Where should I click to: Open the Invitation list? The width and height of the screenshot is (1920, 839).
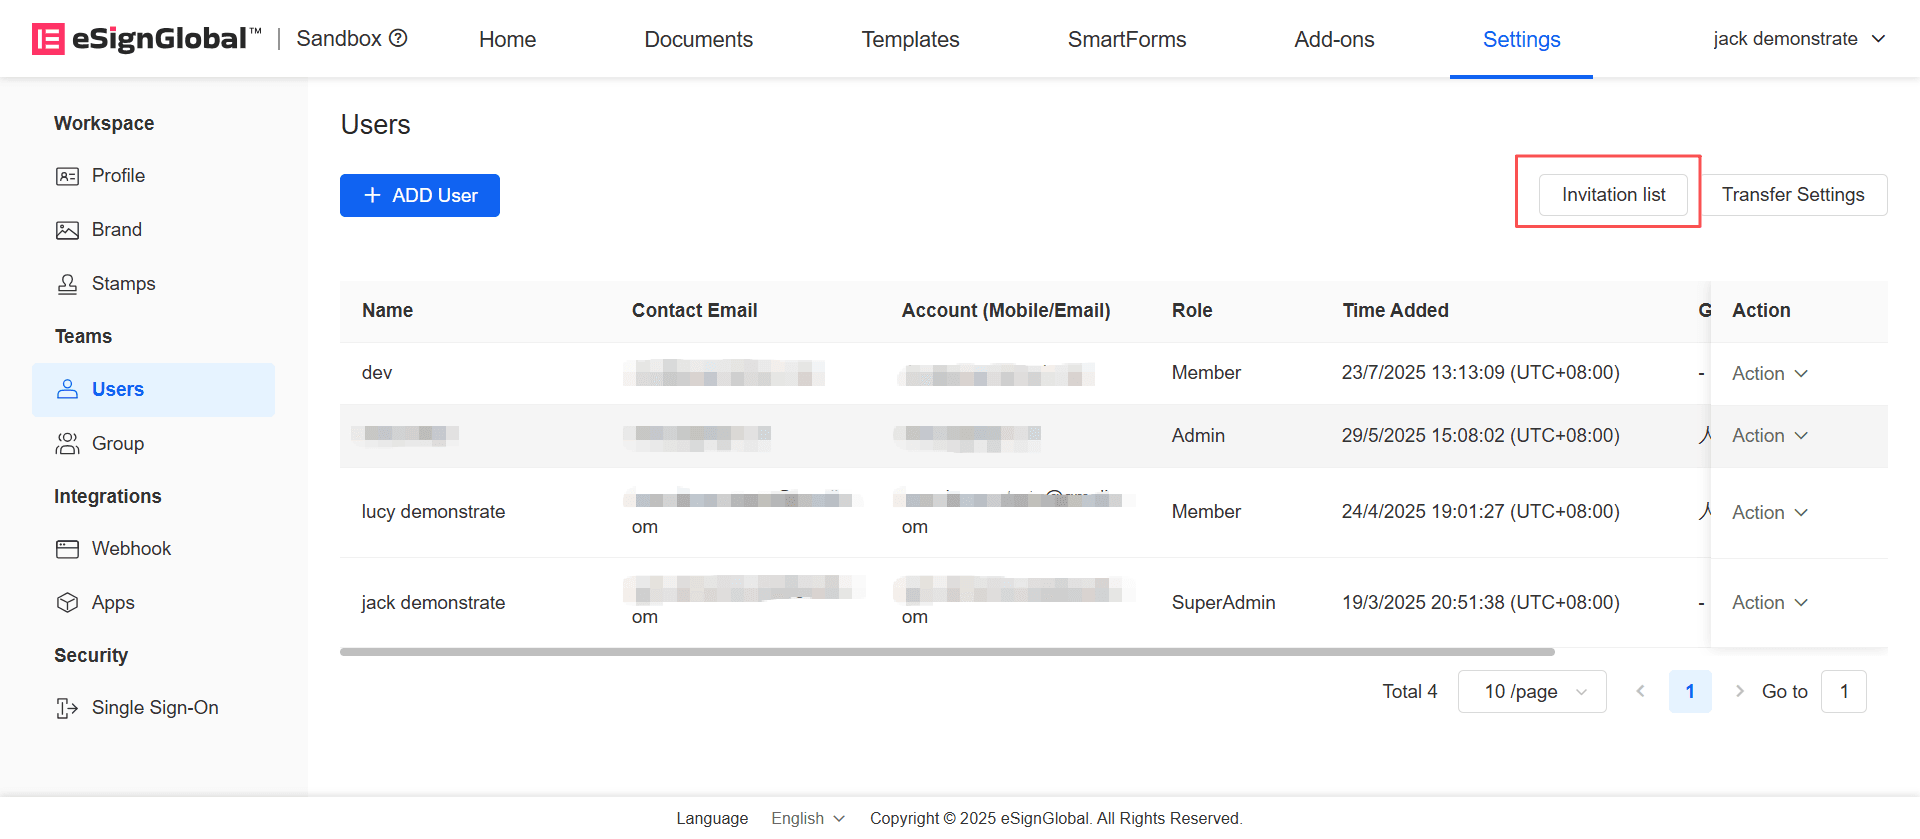click(1613, 195)
